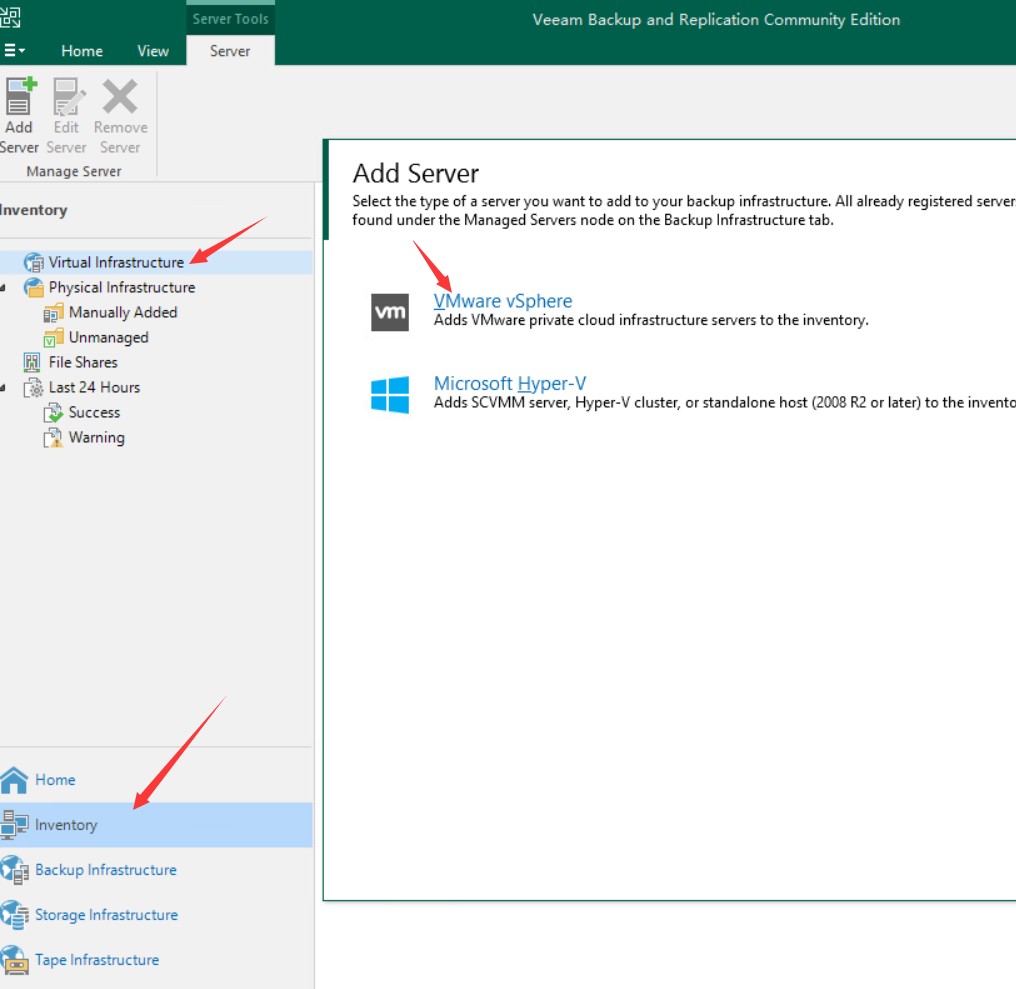Click the Edit Server ribbon icon
Image resolution: width=1016 pixels, height=989 pixels.
pos(67,97)
